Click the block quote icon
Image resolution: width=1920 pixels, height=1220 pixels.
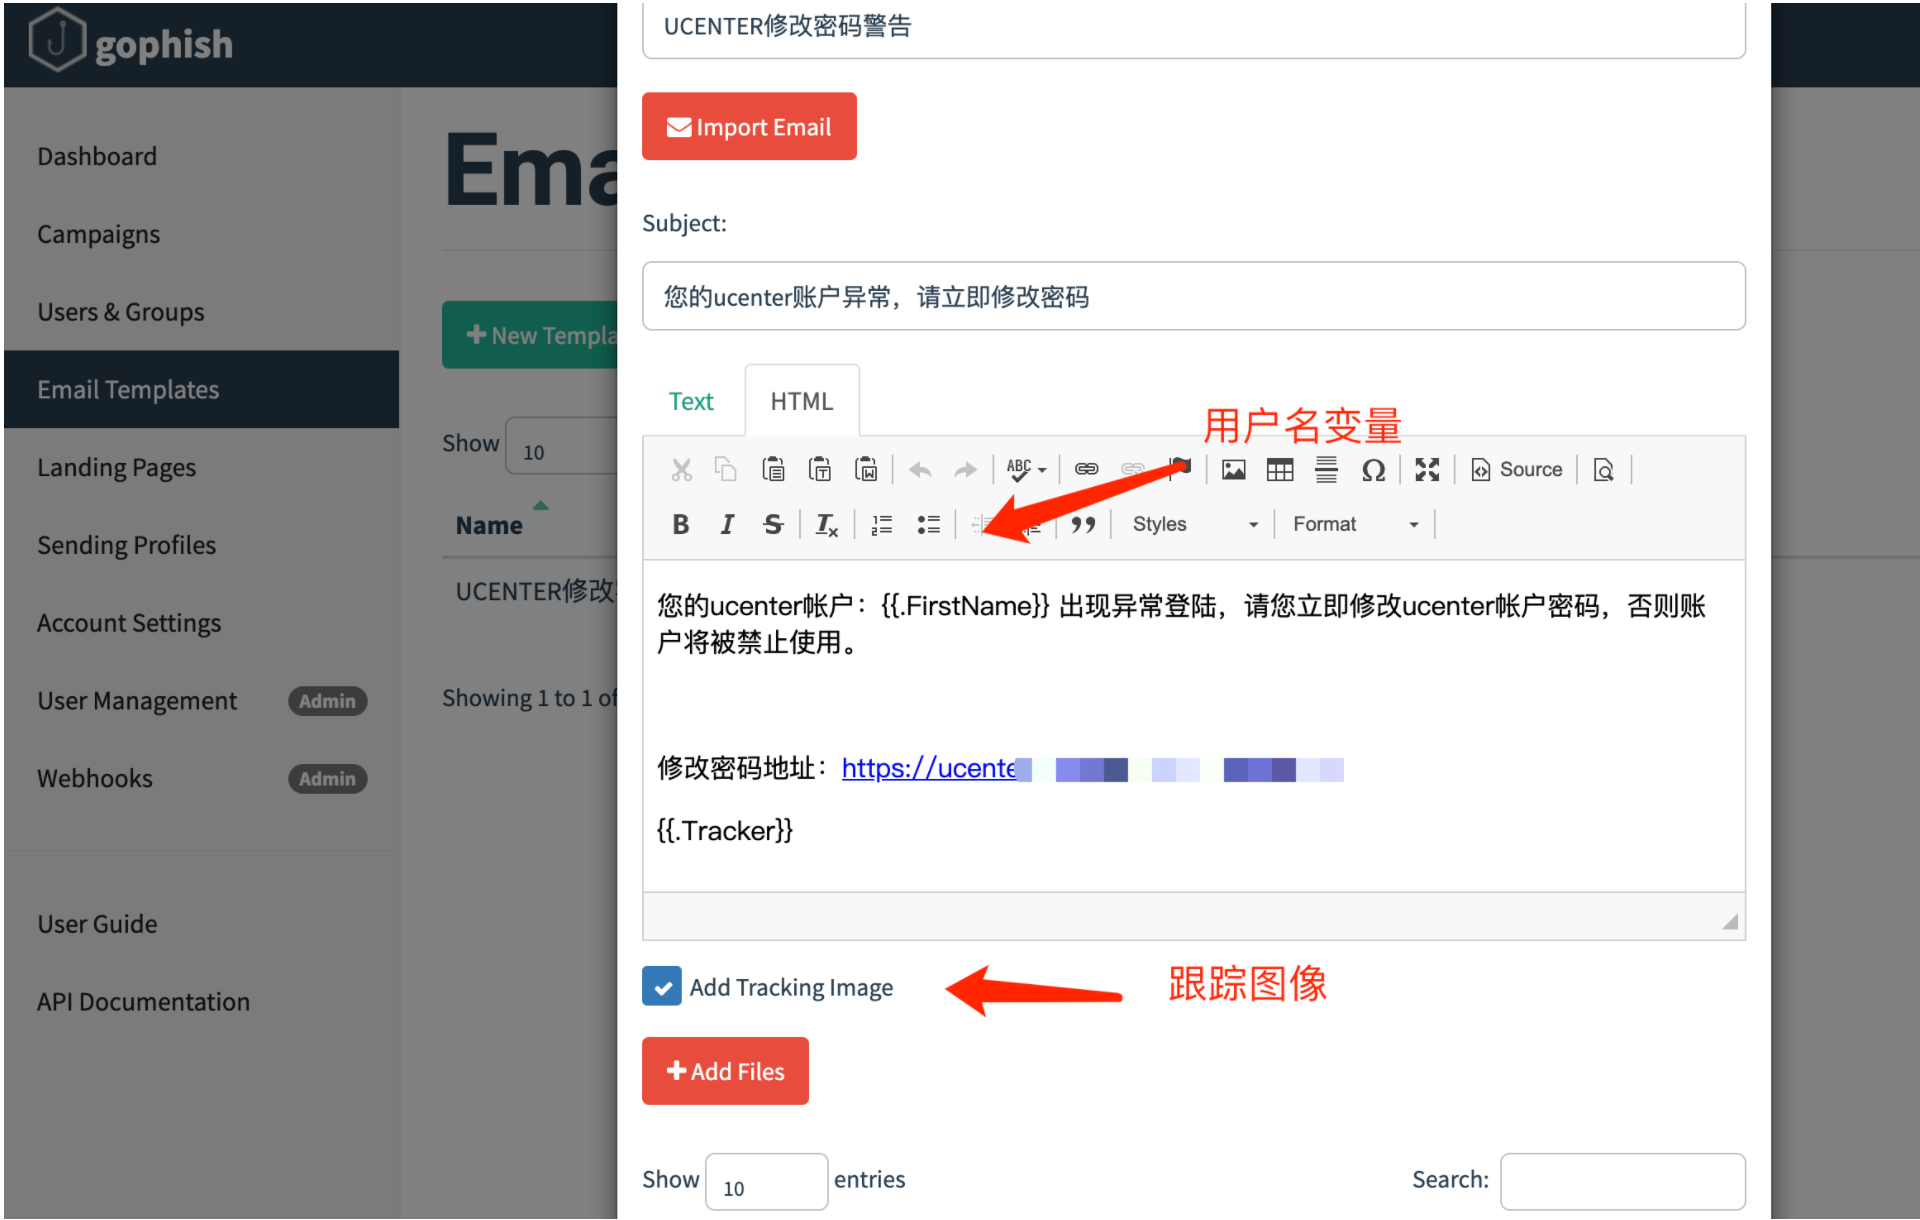pos(1083,524)
